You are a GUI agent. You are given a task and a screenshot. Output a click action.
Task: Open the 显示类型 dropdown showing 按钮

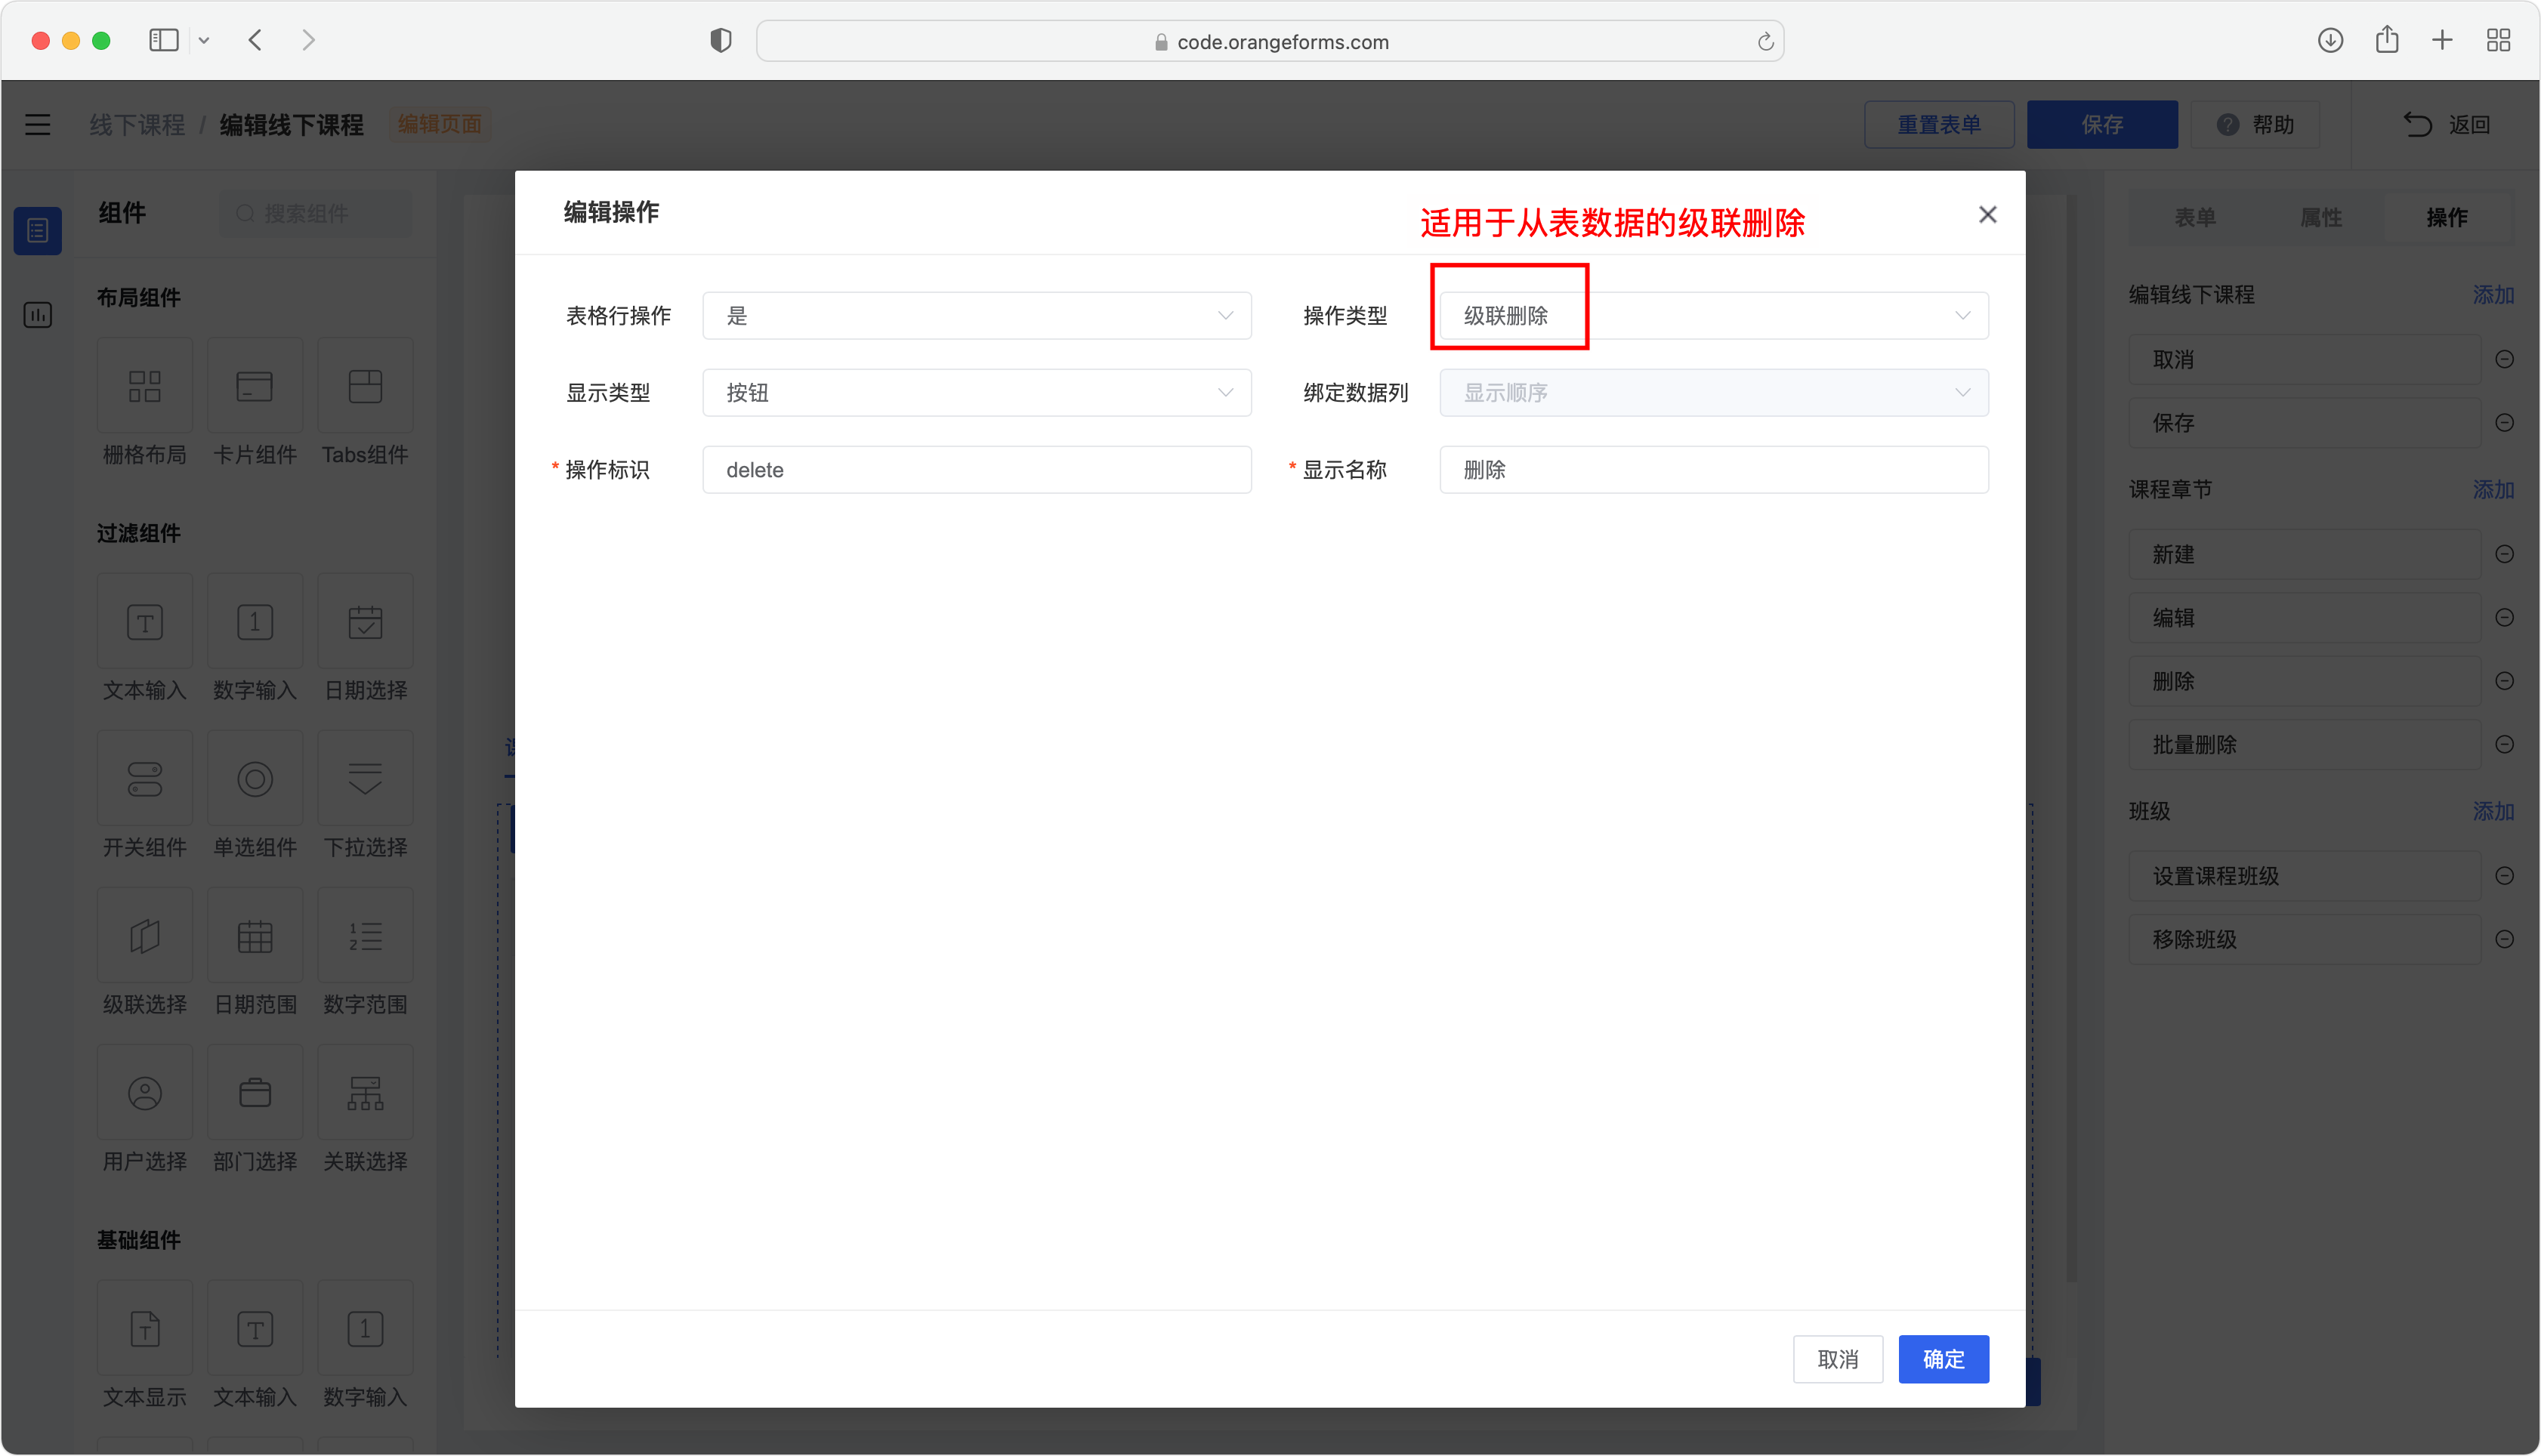976,393
